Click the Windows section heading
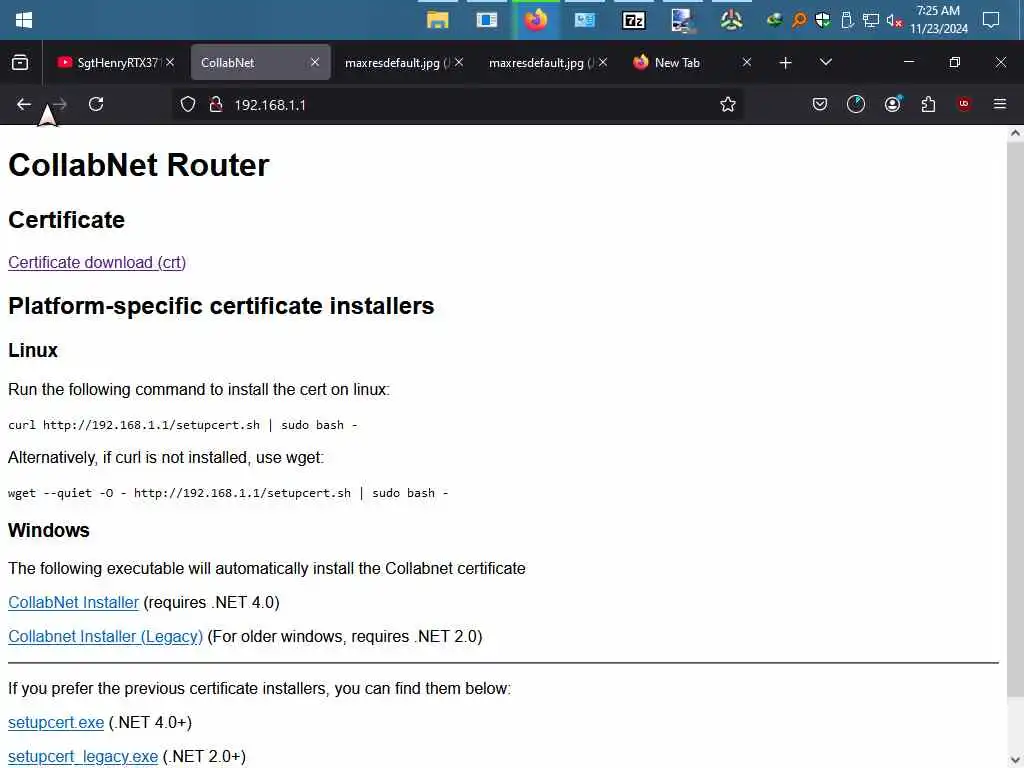Viewport: 1024px width, 768px height. [49, 530]
